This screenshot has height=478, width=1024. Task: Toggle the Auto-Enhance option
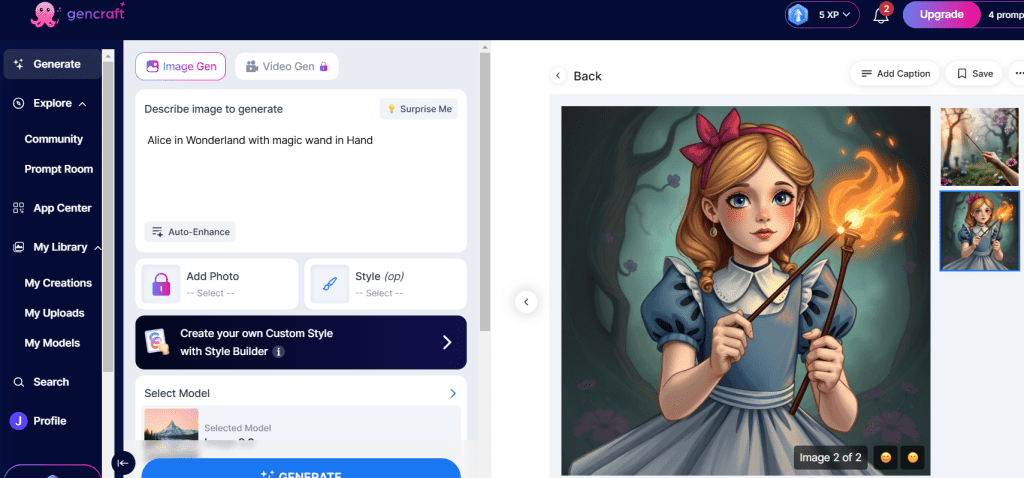[190, 232]
